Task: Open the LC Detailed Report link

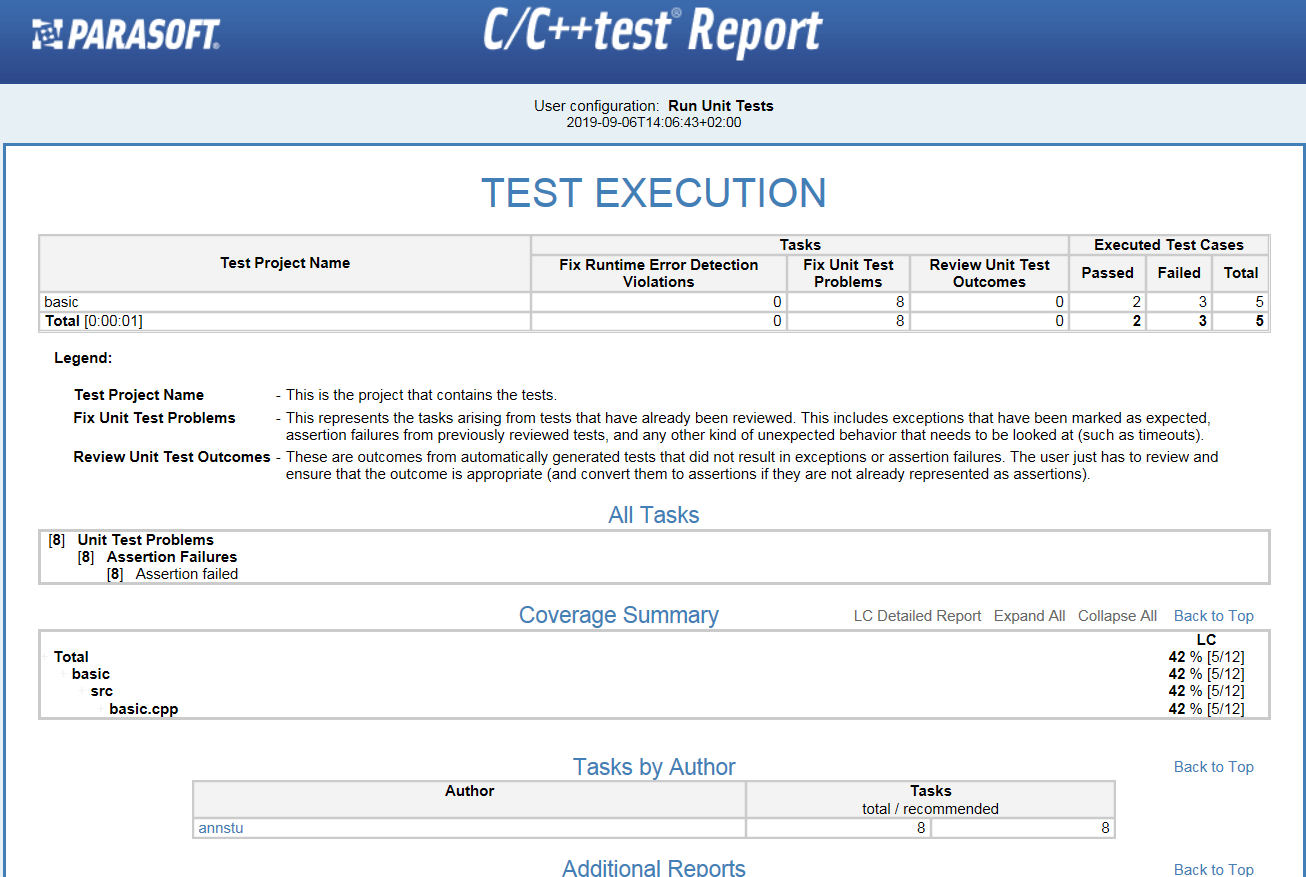Action: 917,616
